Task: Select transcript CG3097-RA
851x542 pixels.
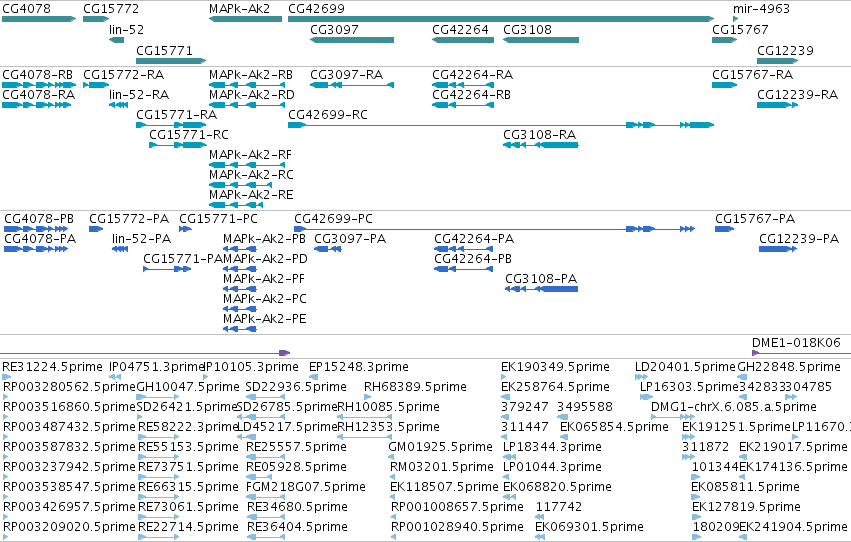Action: (347, 75)
